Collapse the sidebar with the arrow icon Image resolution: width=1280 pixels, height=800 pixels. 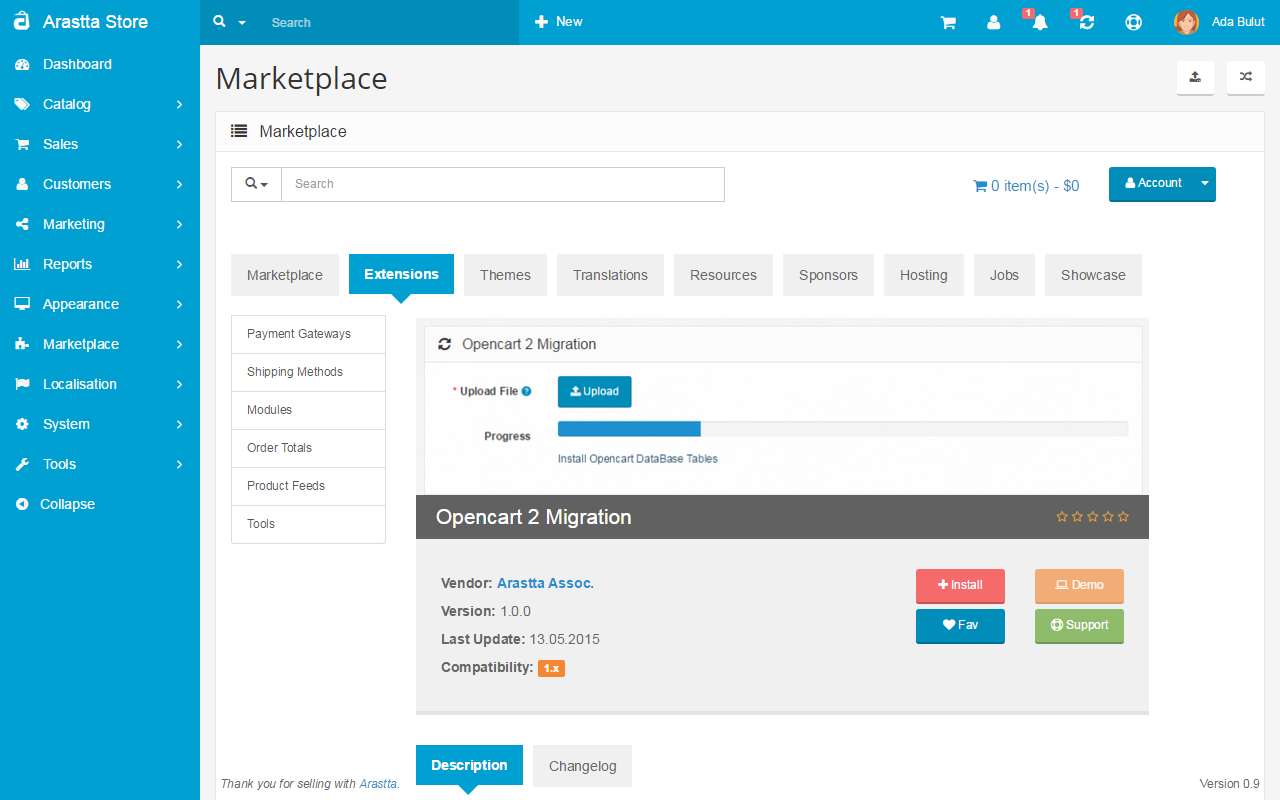coord(22,504)
